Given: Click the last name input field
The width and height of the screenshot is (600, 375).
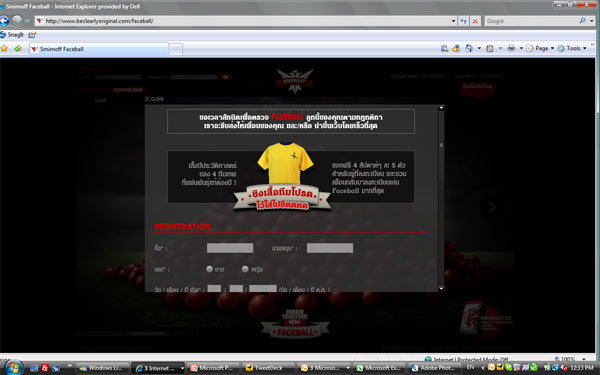Looking at the screenshot, I should [330, 248].
